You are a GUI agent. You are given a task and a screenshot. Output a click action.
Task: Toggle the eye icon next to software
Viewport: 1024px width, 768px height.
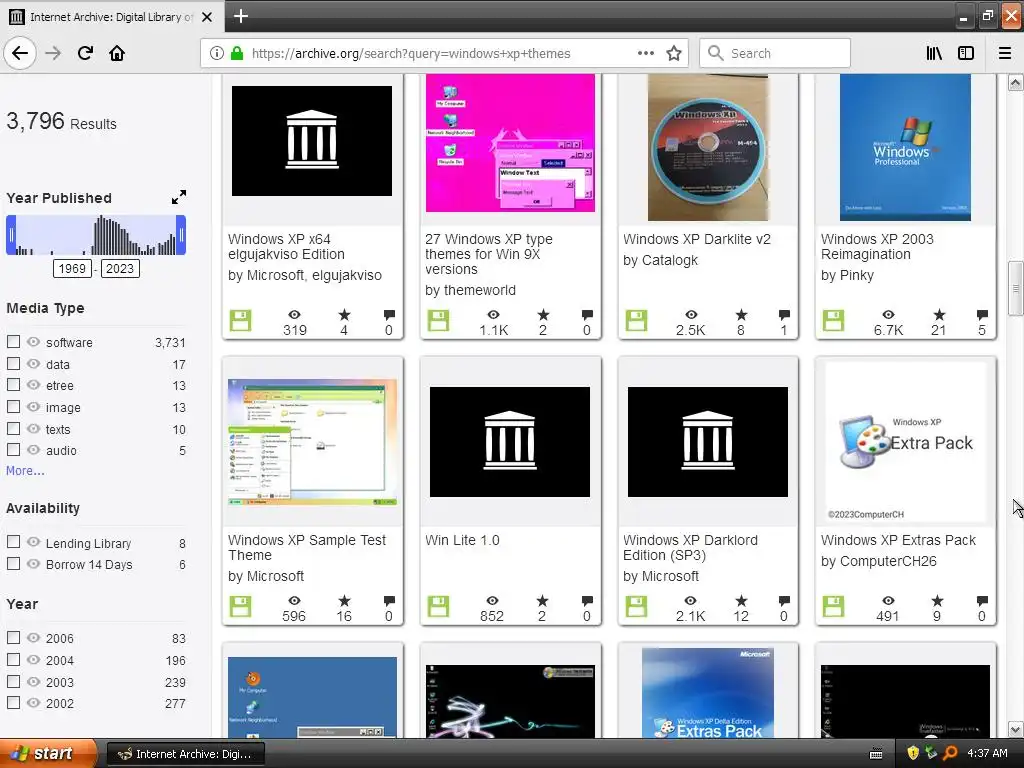(33, 342)
